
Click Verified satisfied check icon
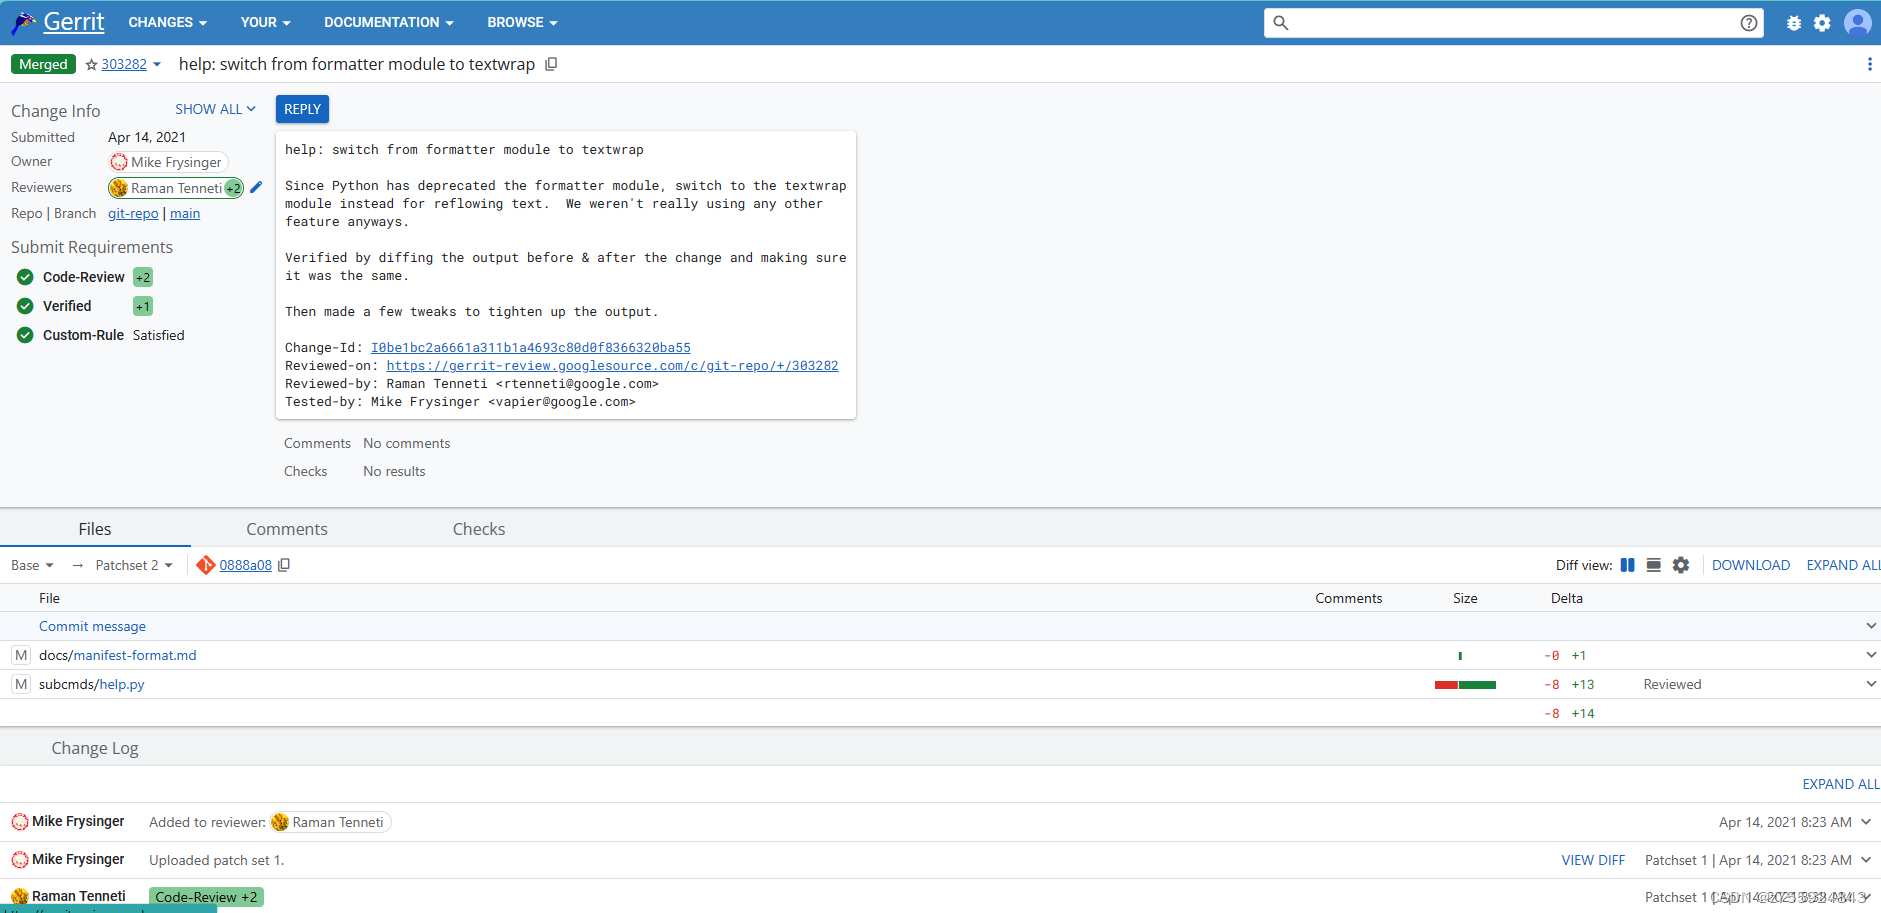25,306
